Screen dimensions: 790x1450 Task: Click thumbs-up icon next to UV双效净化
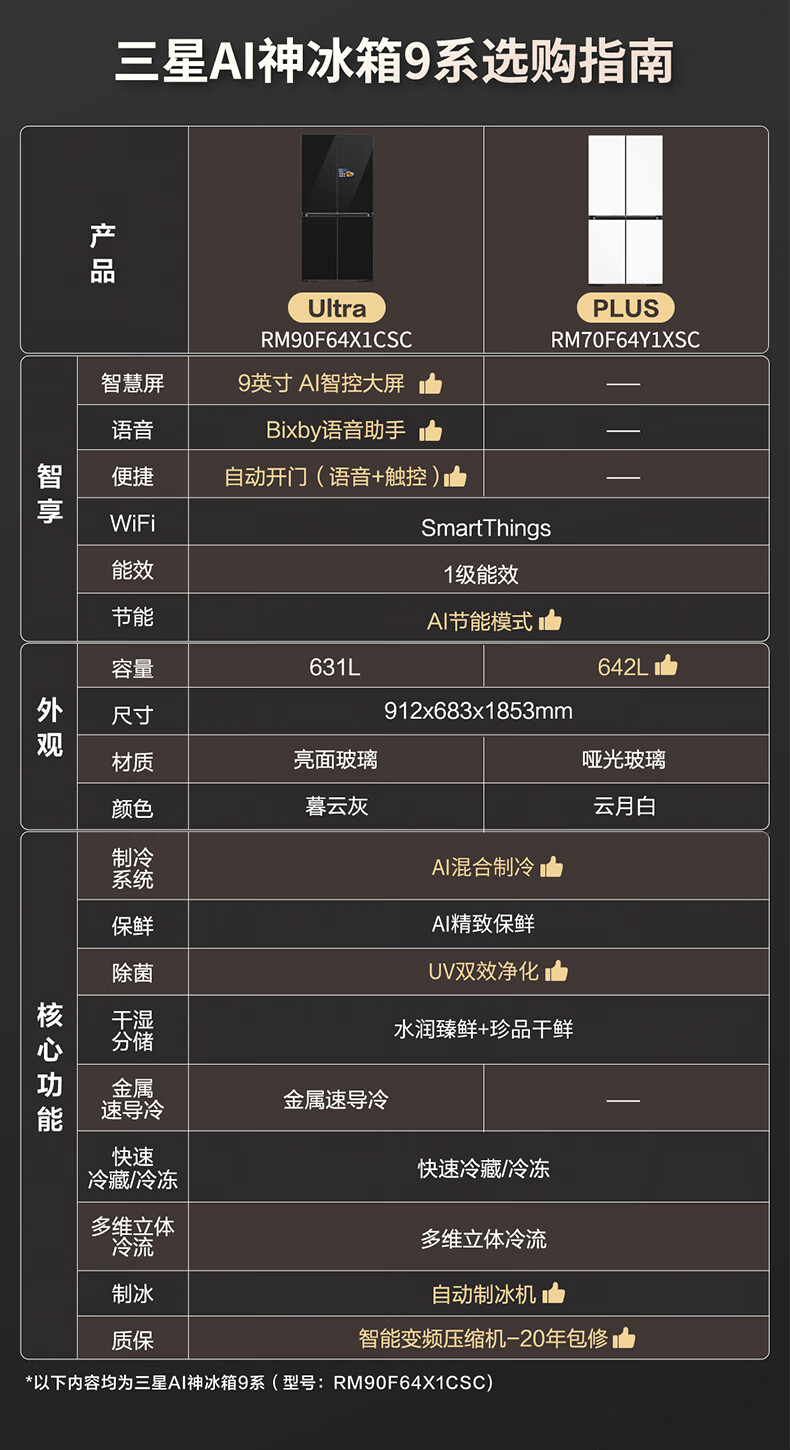tap(556, 971)
